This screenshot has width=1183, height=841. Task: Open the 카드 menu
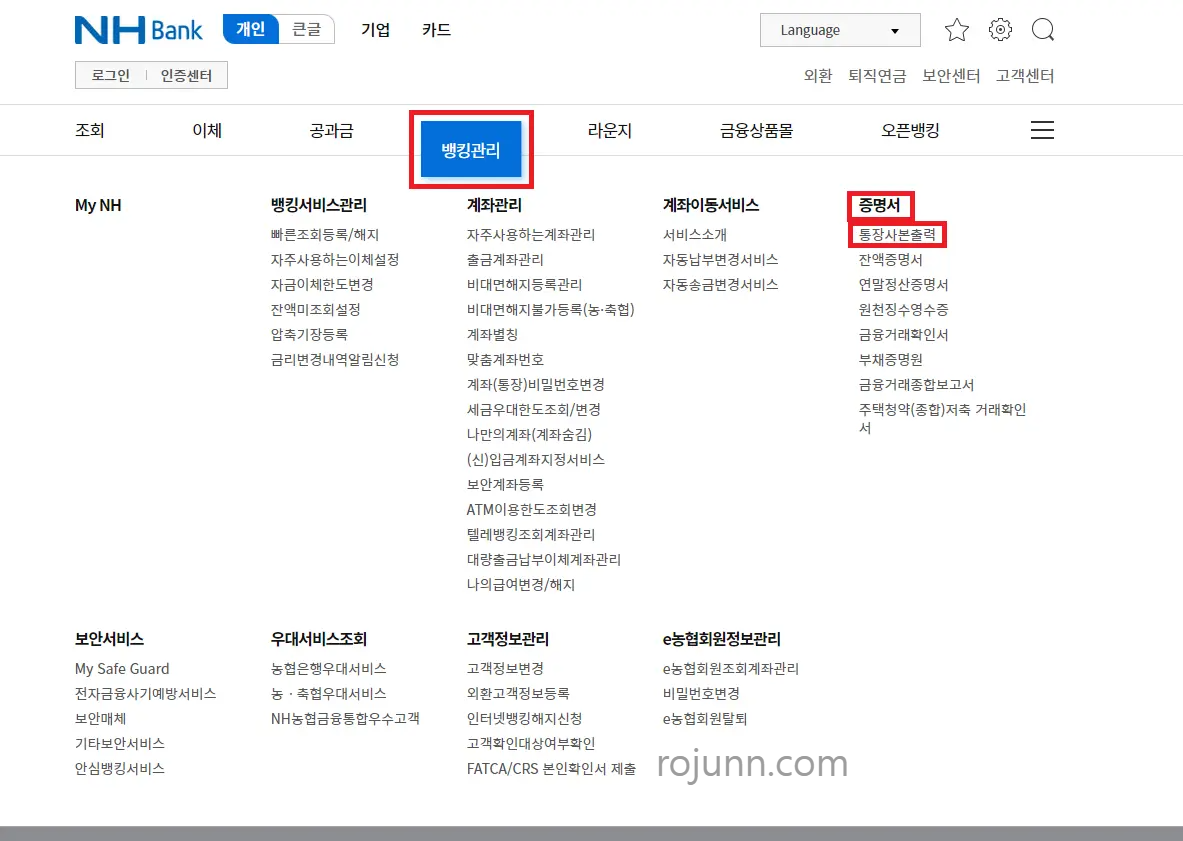(x=434, y=31)
